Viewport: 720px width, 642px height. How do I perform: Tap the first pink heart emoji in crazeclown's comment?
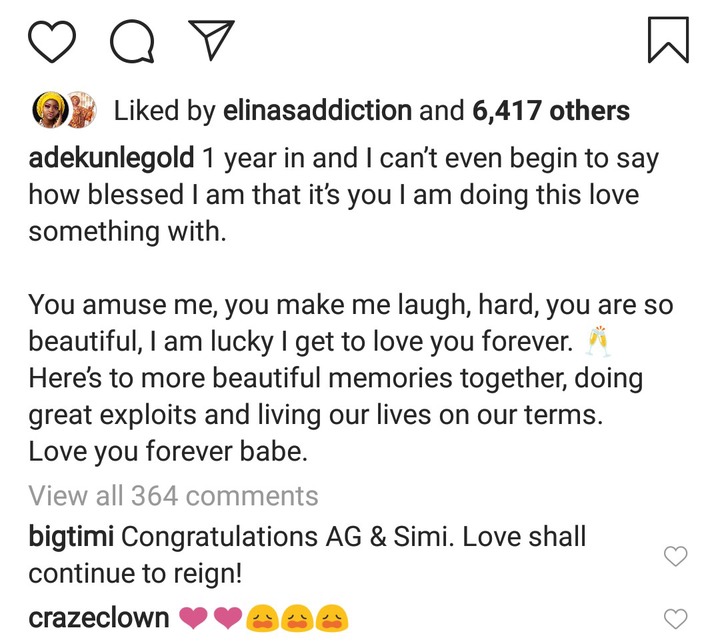[195, 619]
